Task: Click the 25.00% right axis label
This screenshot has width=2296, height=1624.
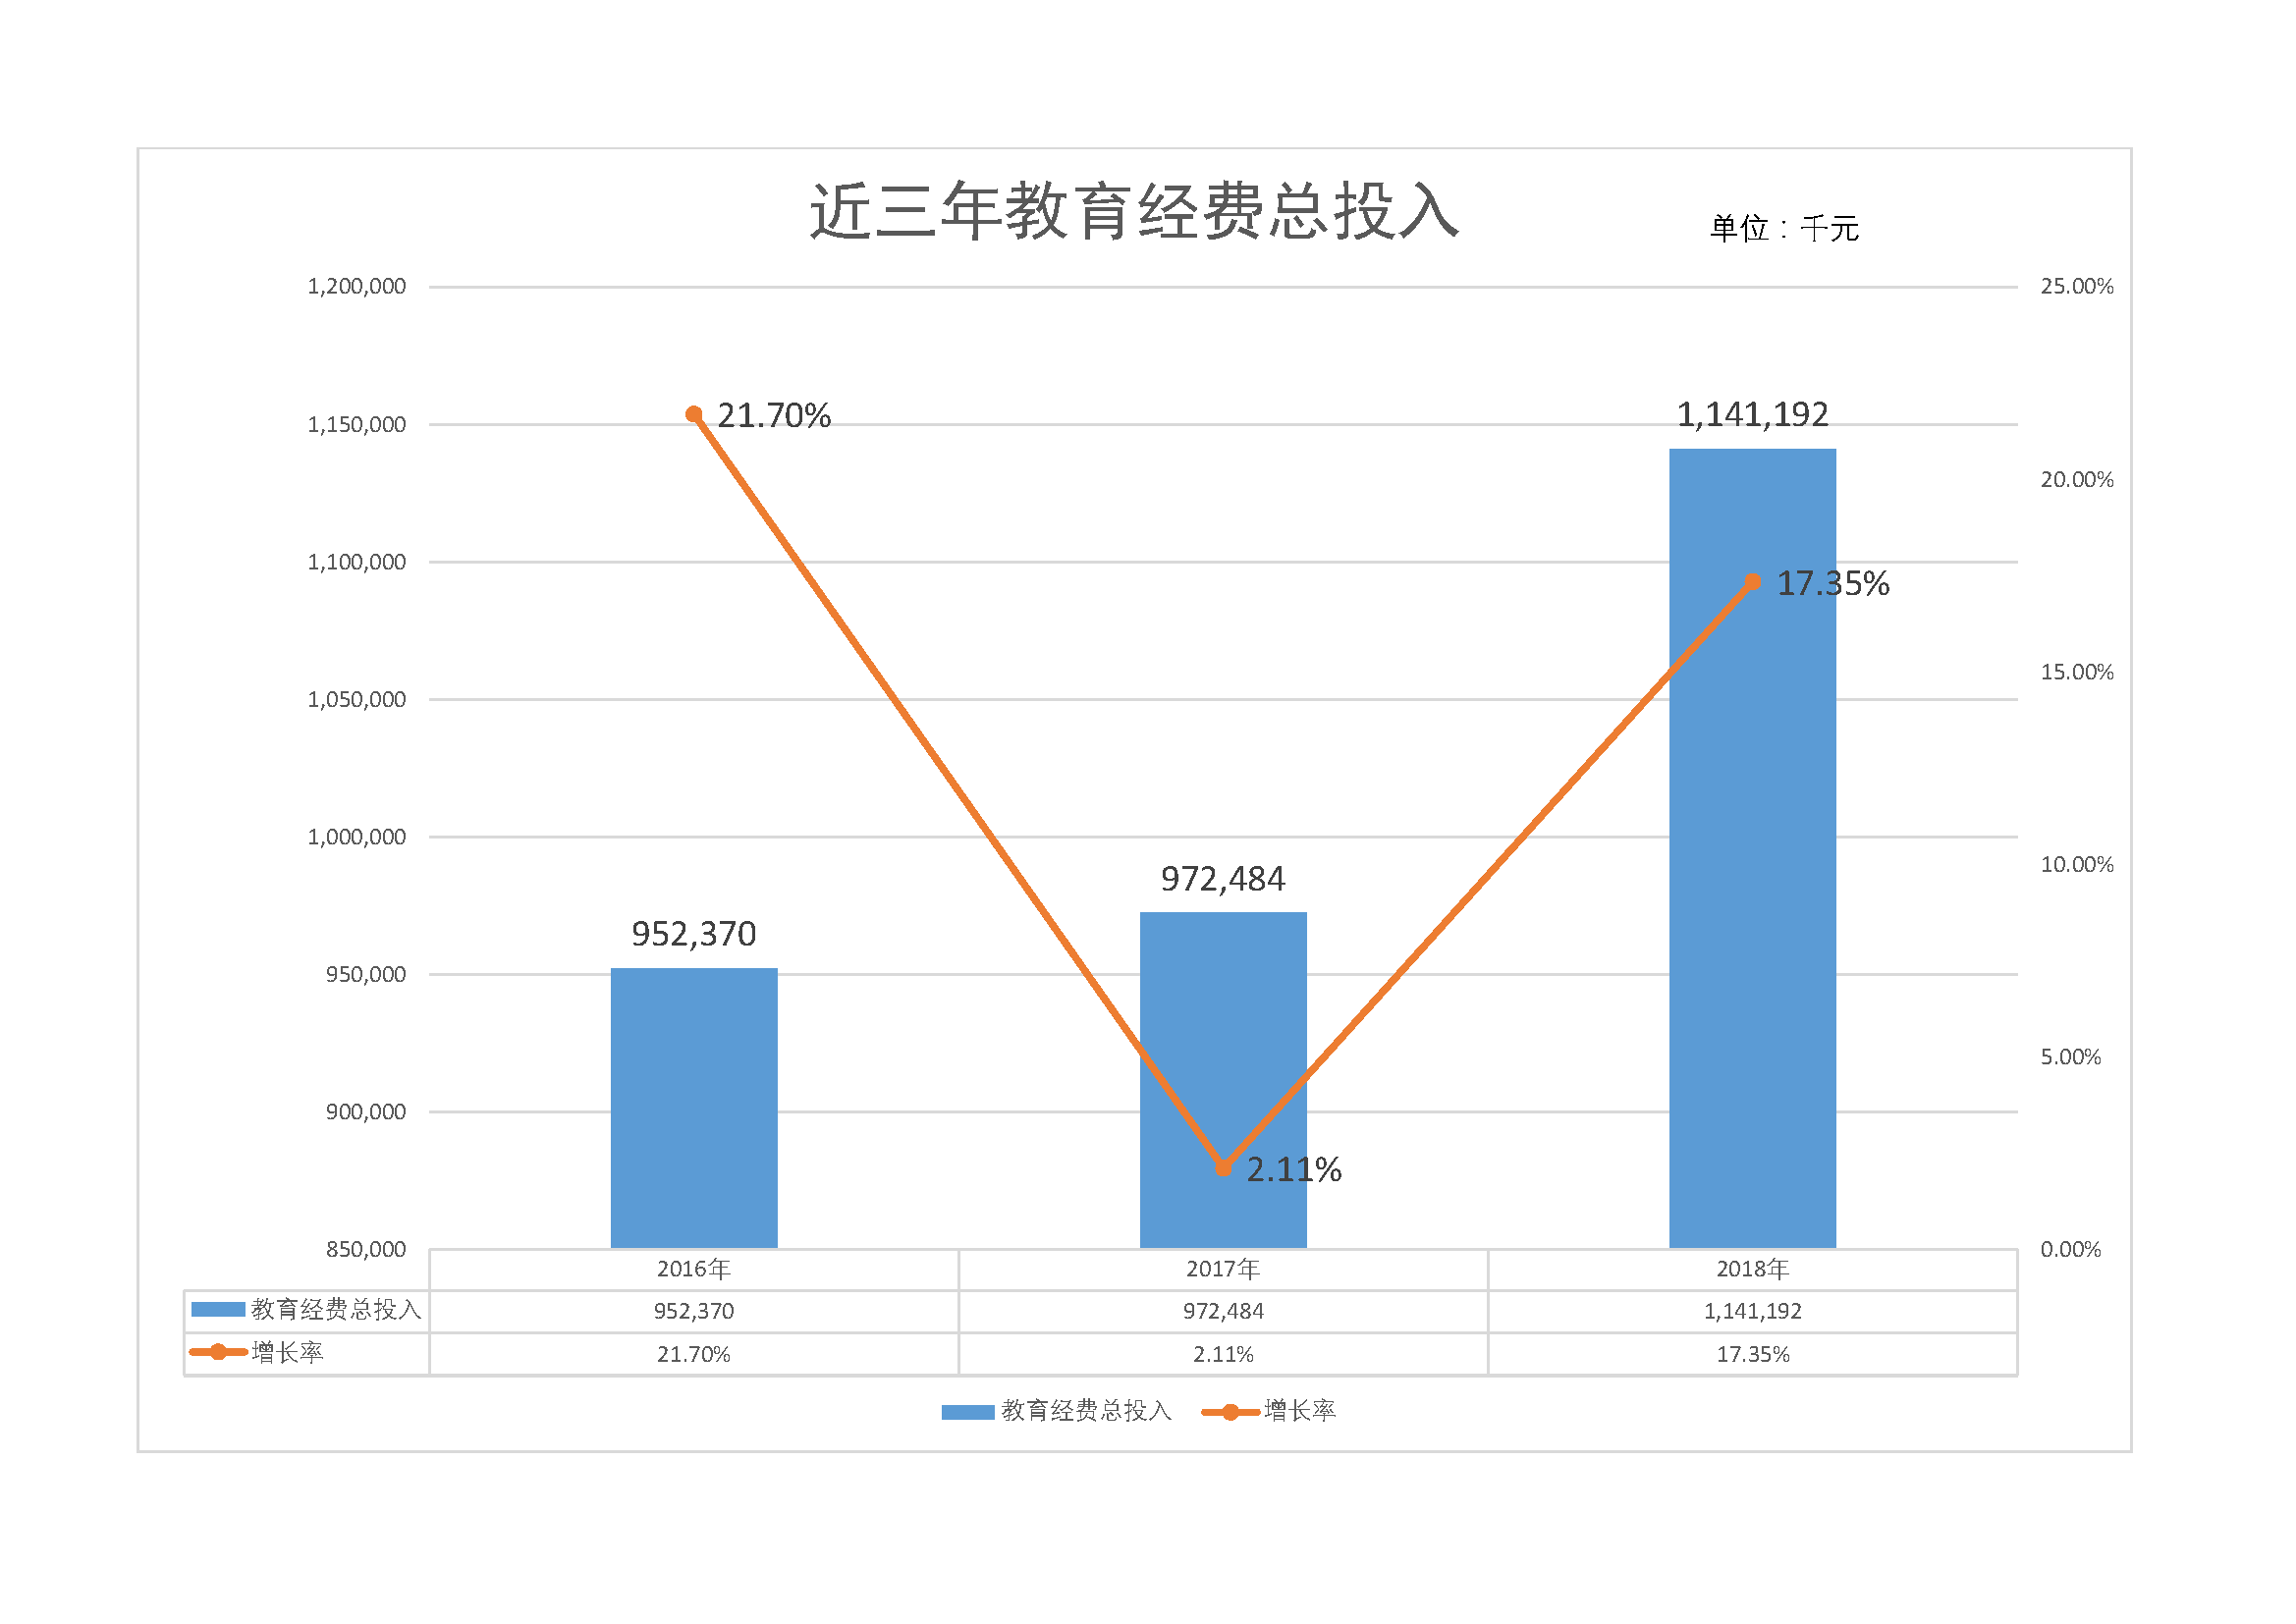Action: 2077,286
